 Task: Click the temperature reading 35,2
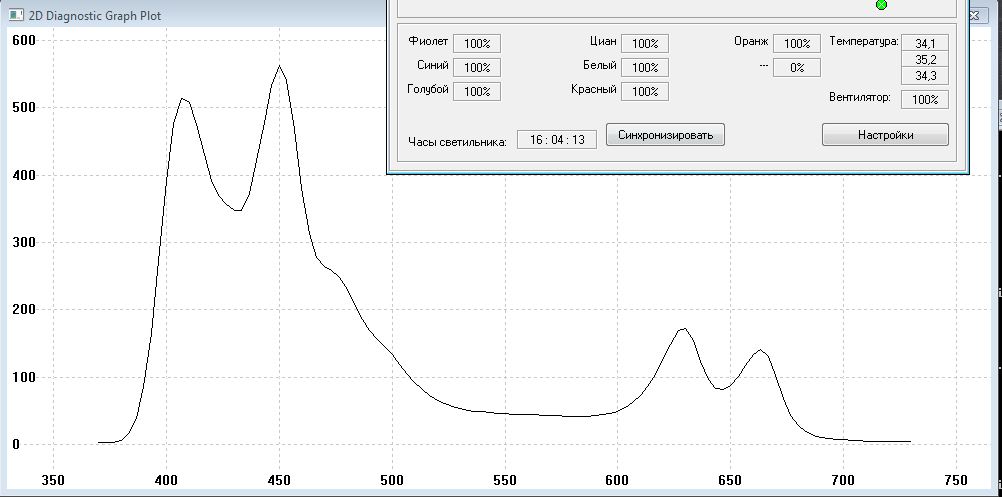pyautogui.click(x=925, y=59)
